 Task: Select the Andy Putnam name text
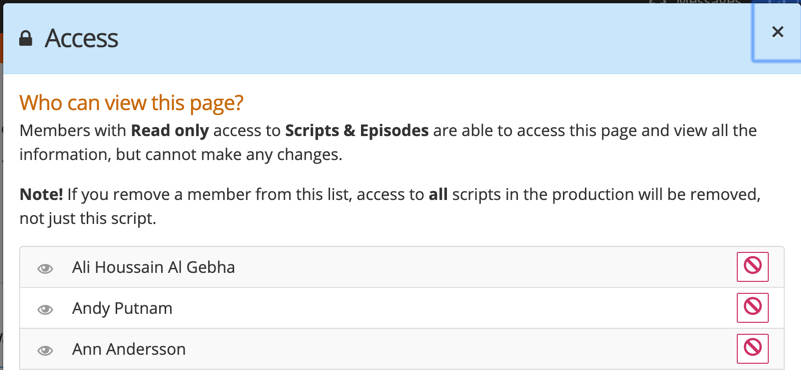(122, 308)
